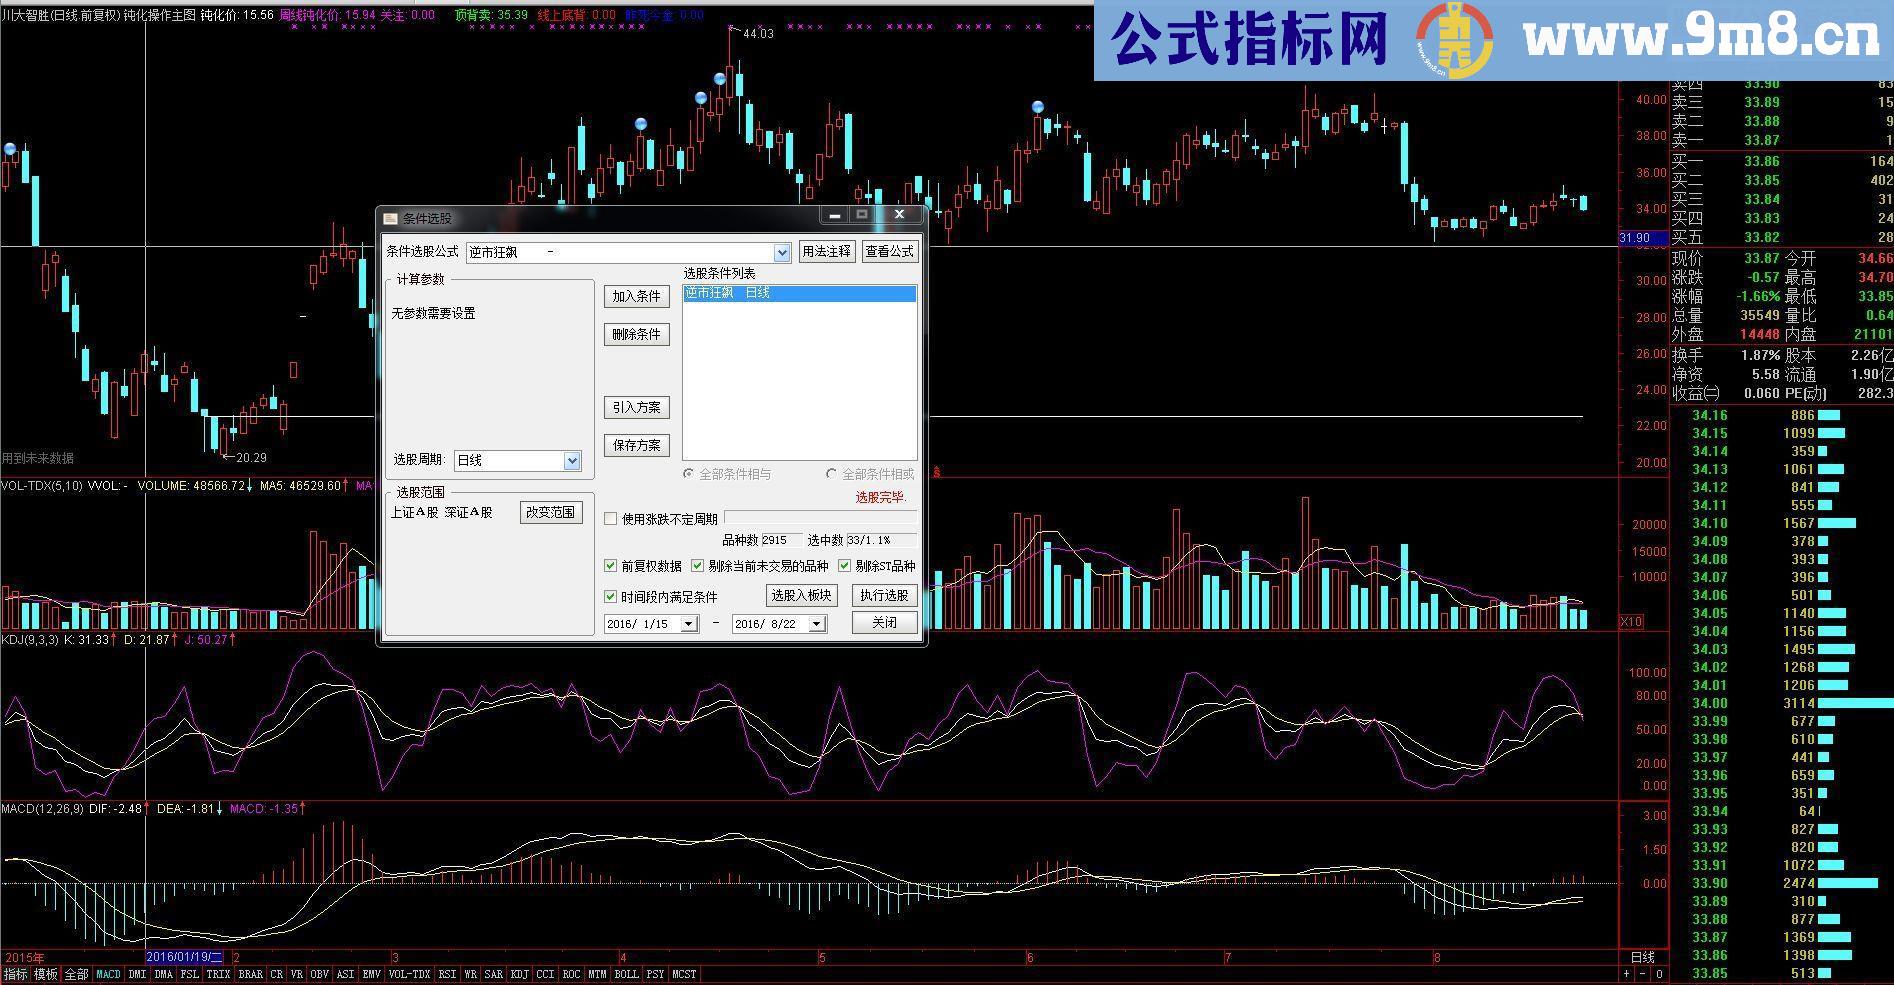This screenshot has height=985, width=1894.
Task: Click the 模板 (template) button
Action: tap(43, 973)
